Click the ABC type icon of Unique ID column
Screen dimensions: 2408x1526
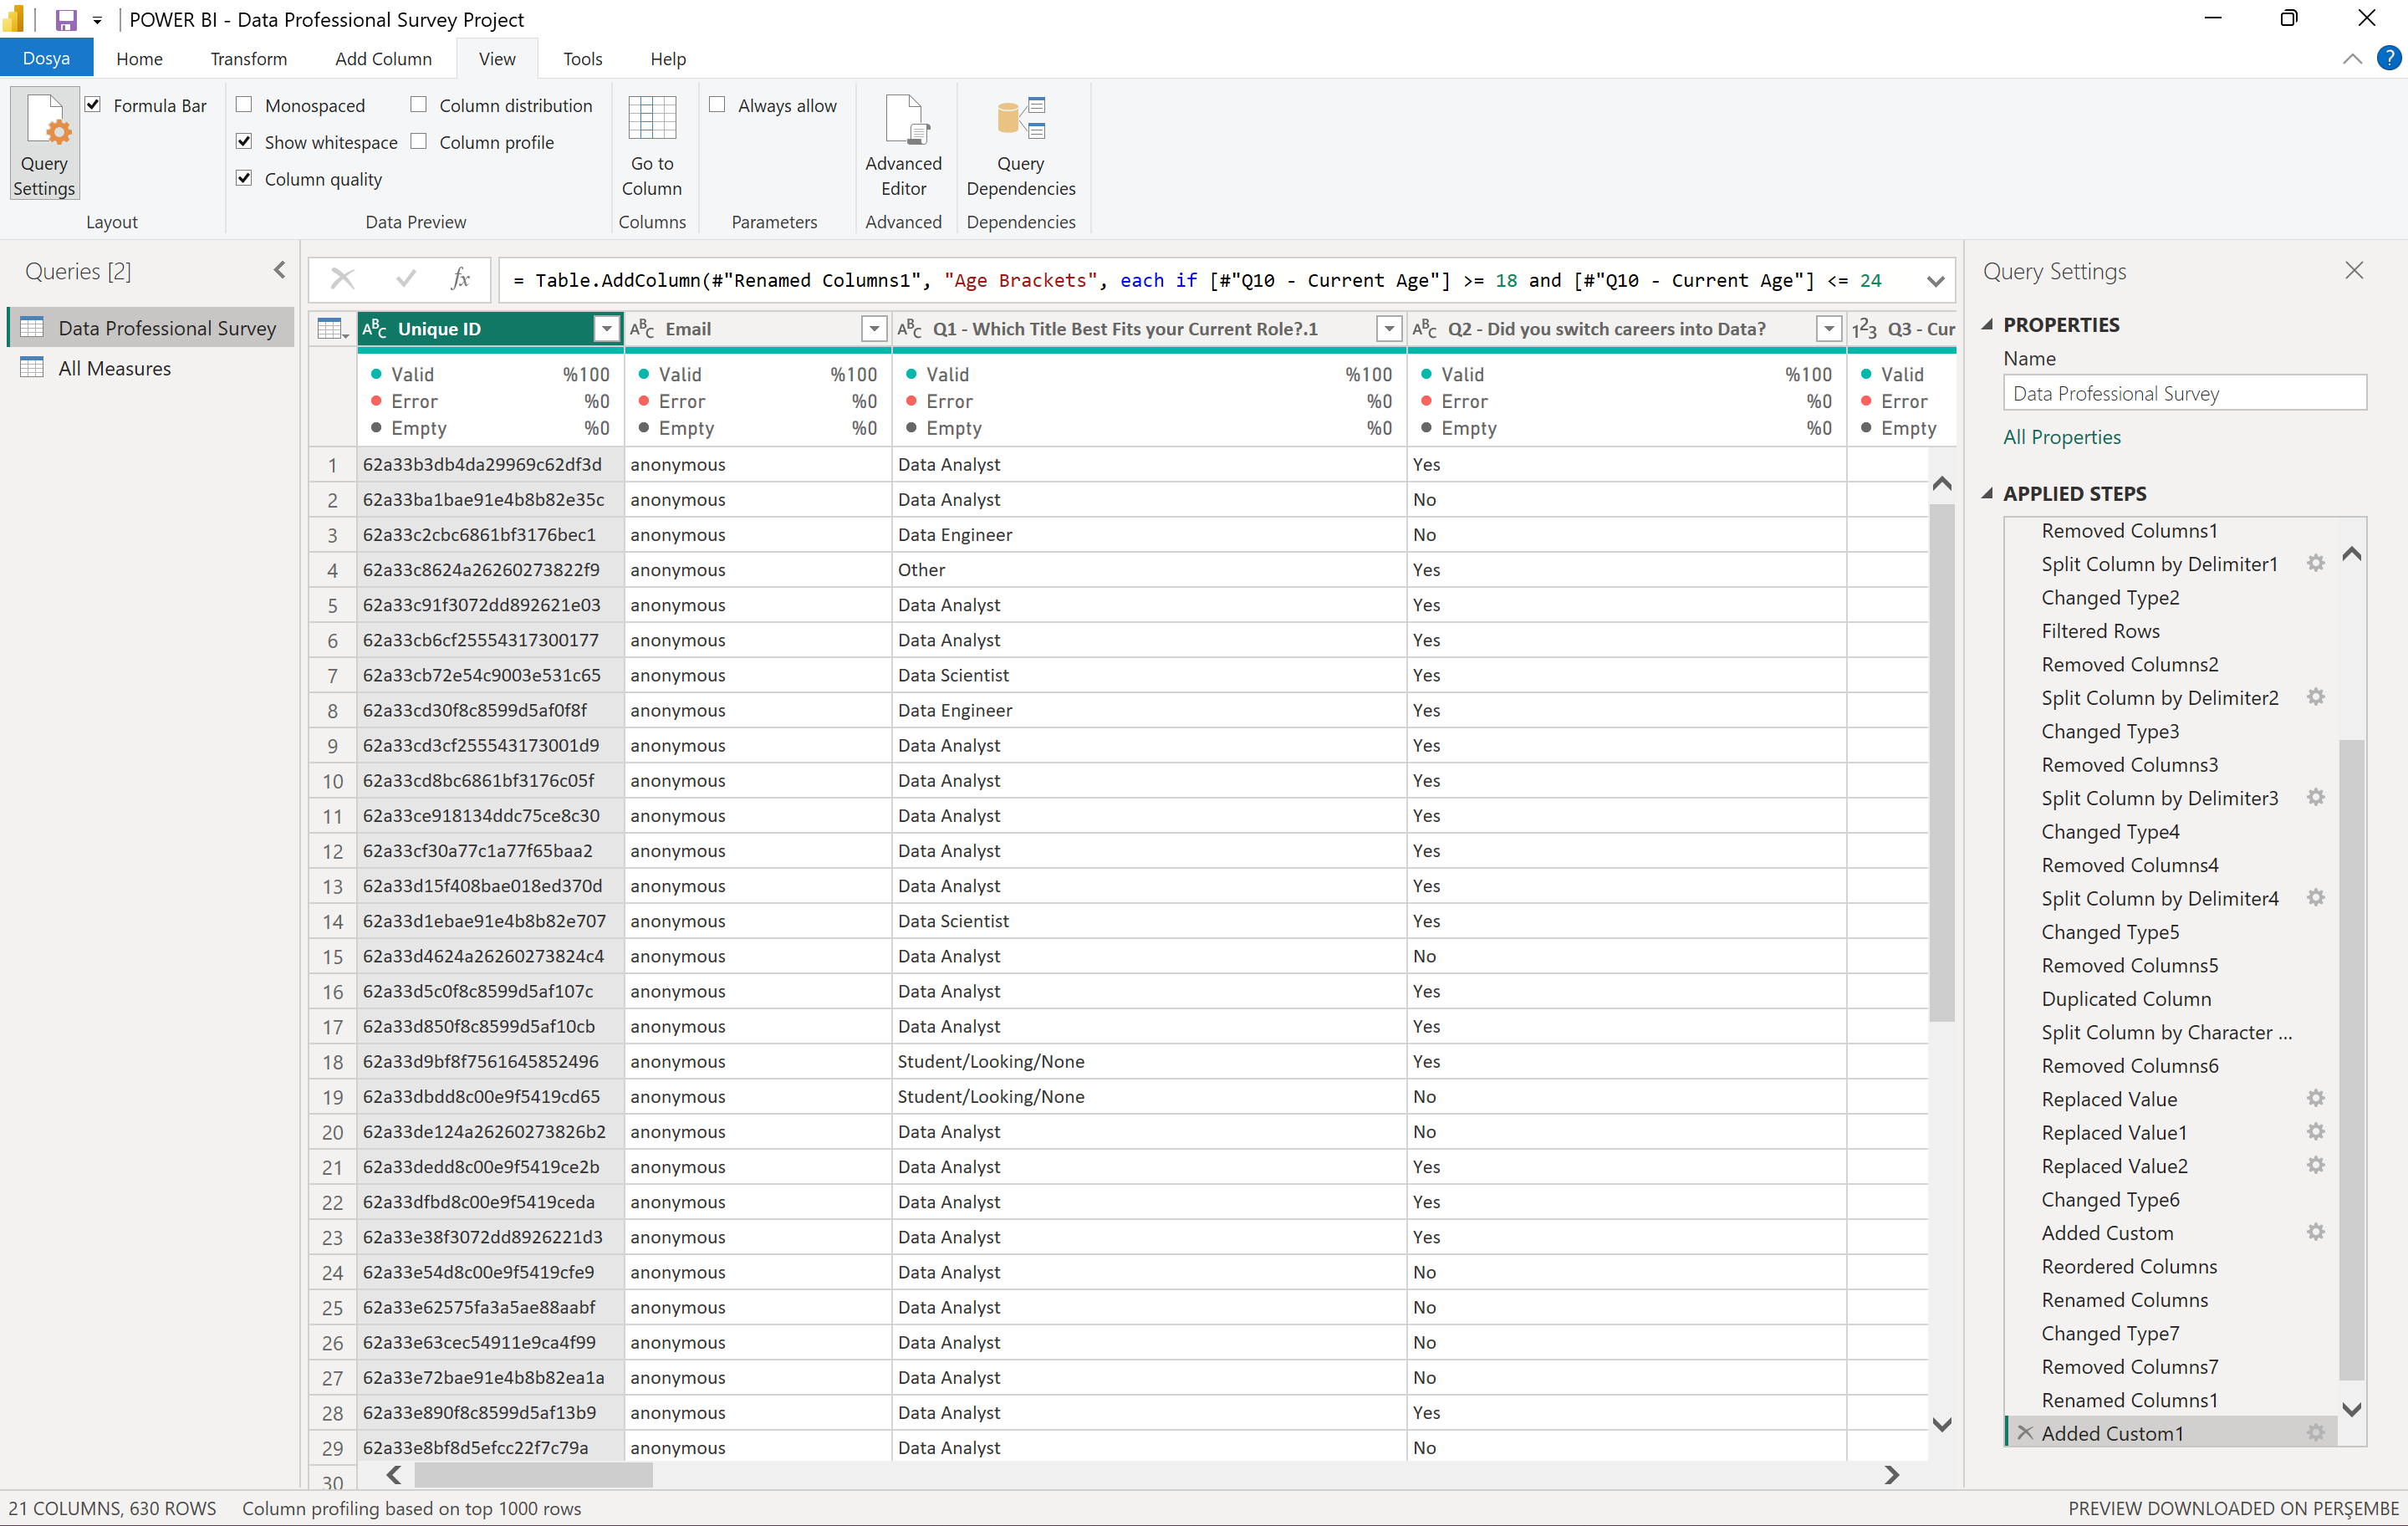[x=374, y=329]
